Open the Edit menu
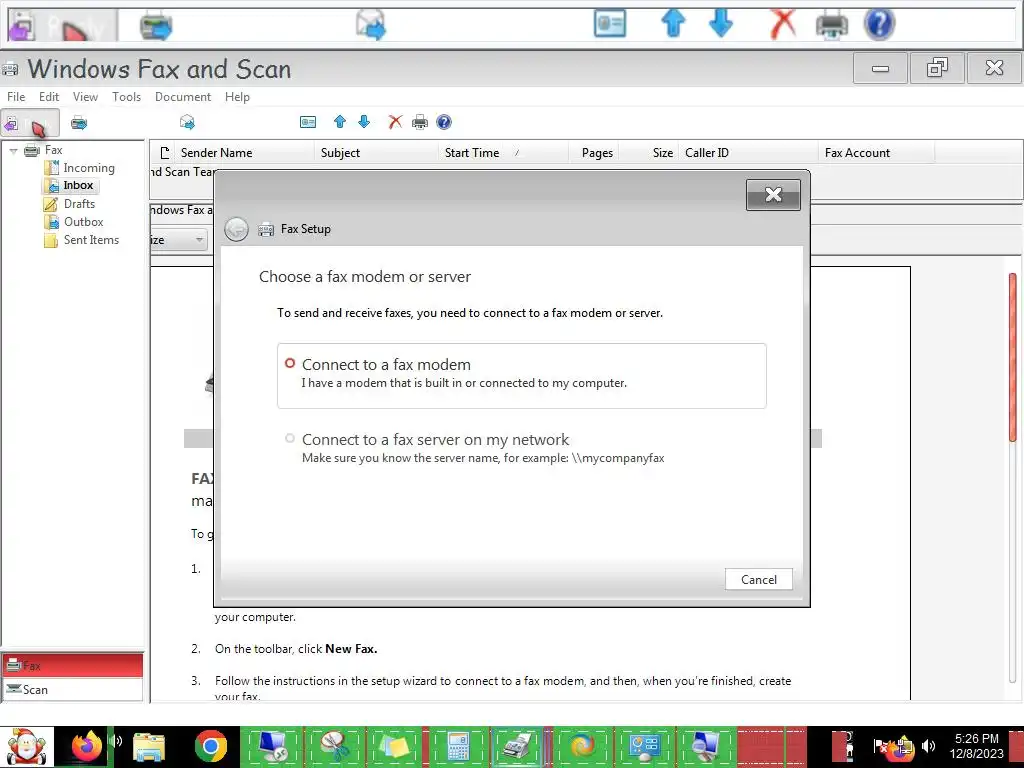Viewport: 1024px width, 768px height. (x=48, y=97)
